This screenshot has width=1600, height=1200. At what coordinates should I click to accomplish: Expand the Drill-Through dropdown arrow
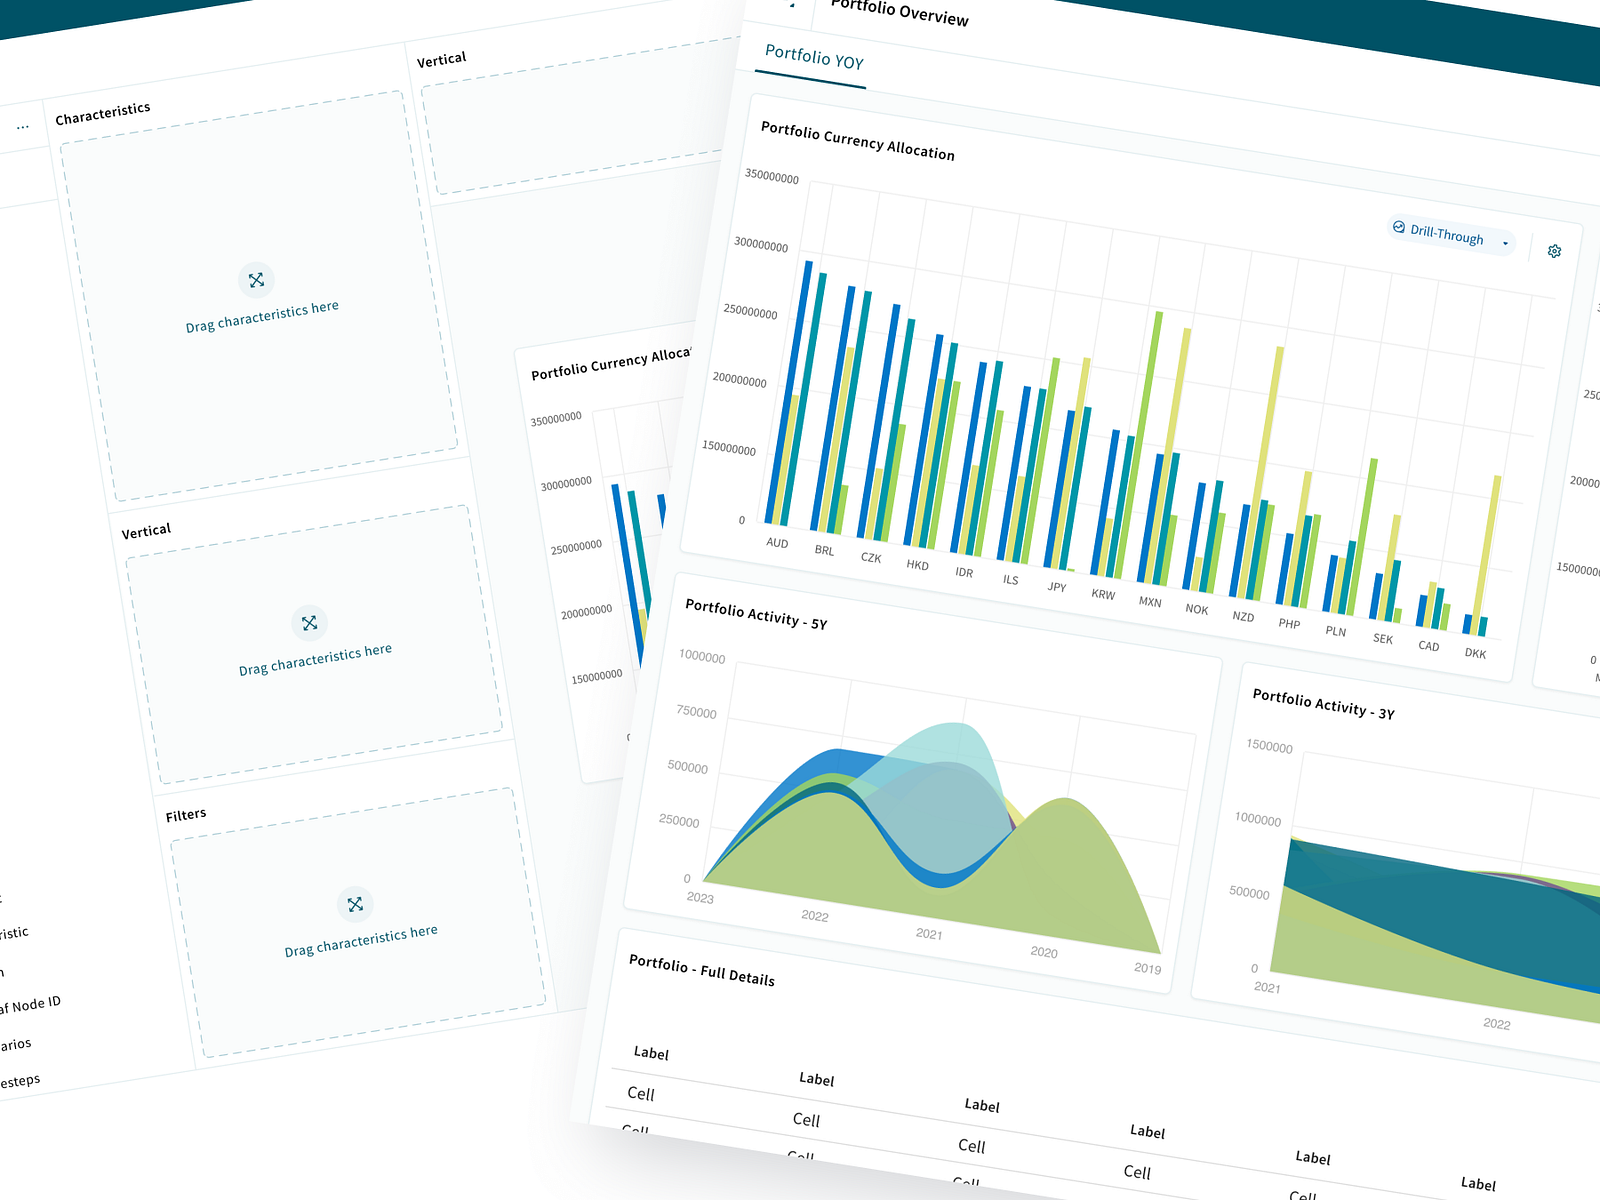tap(1507, 241)
